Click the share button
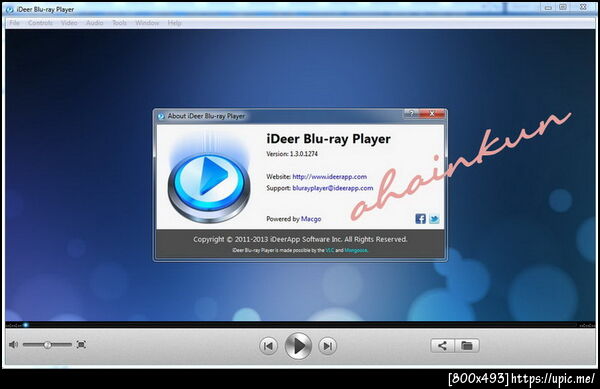600x389 pixels. (442, 346)
